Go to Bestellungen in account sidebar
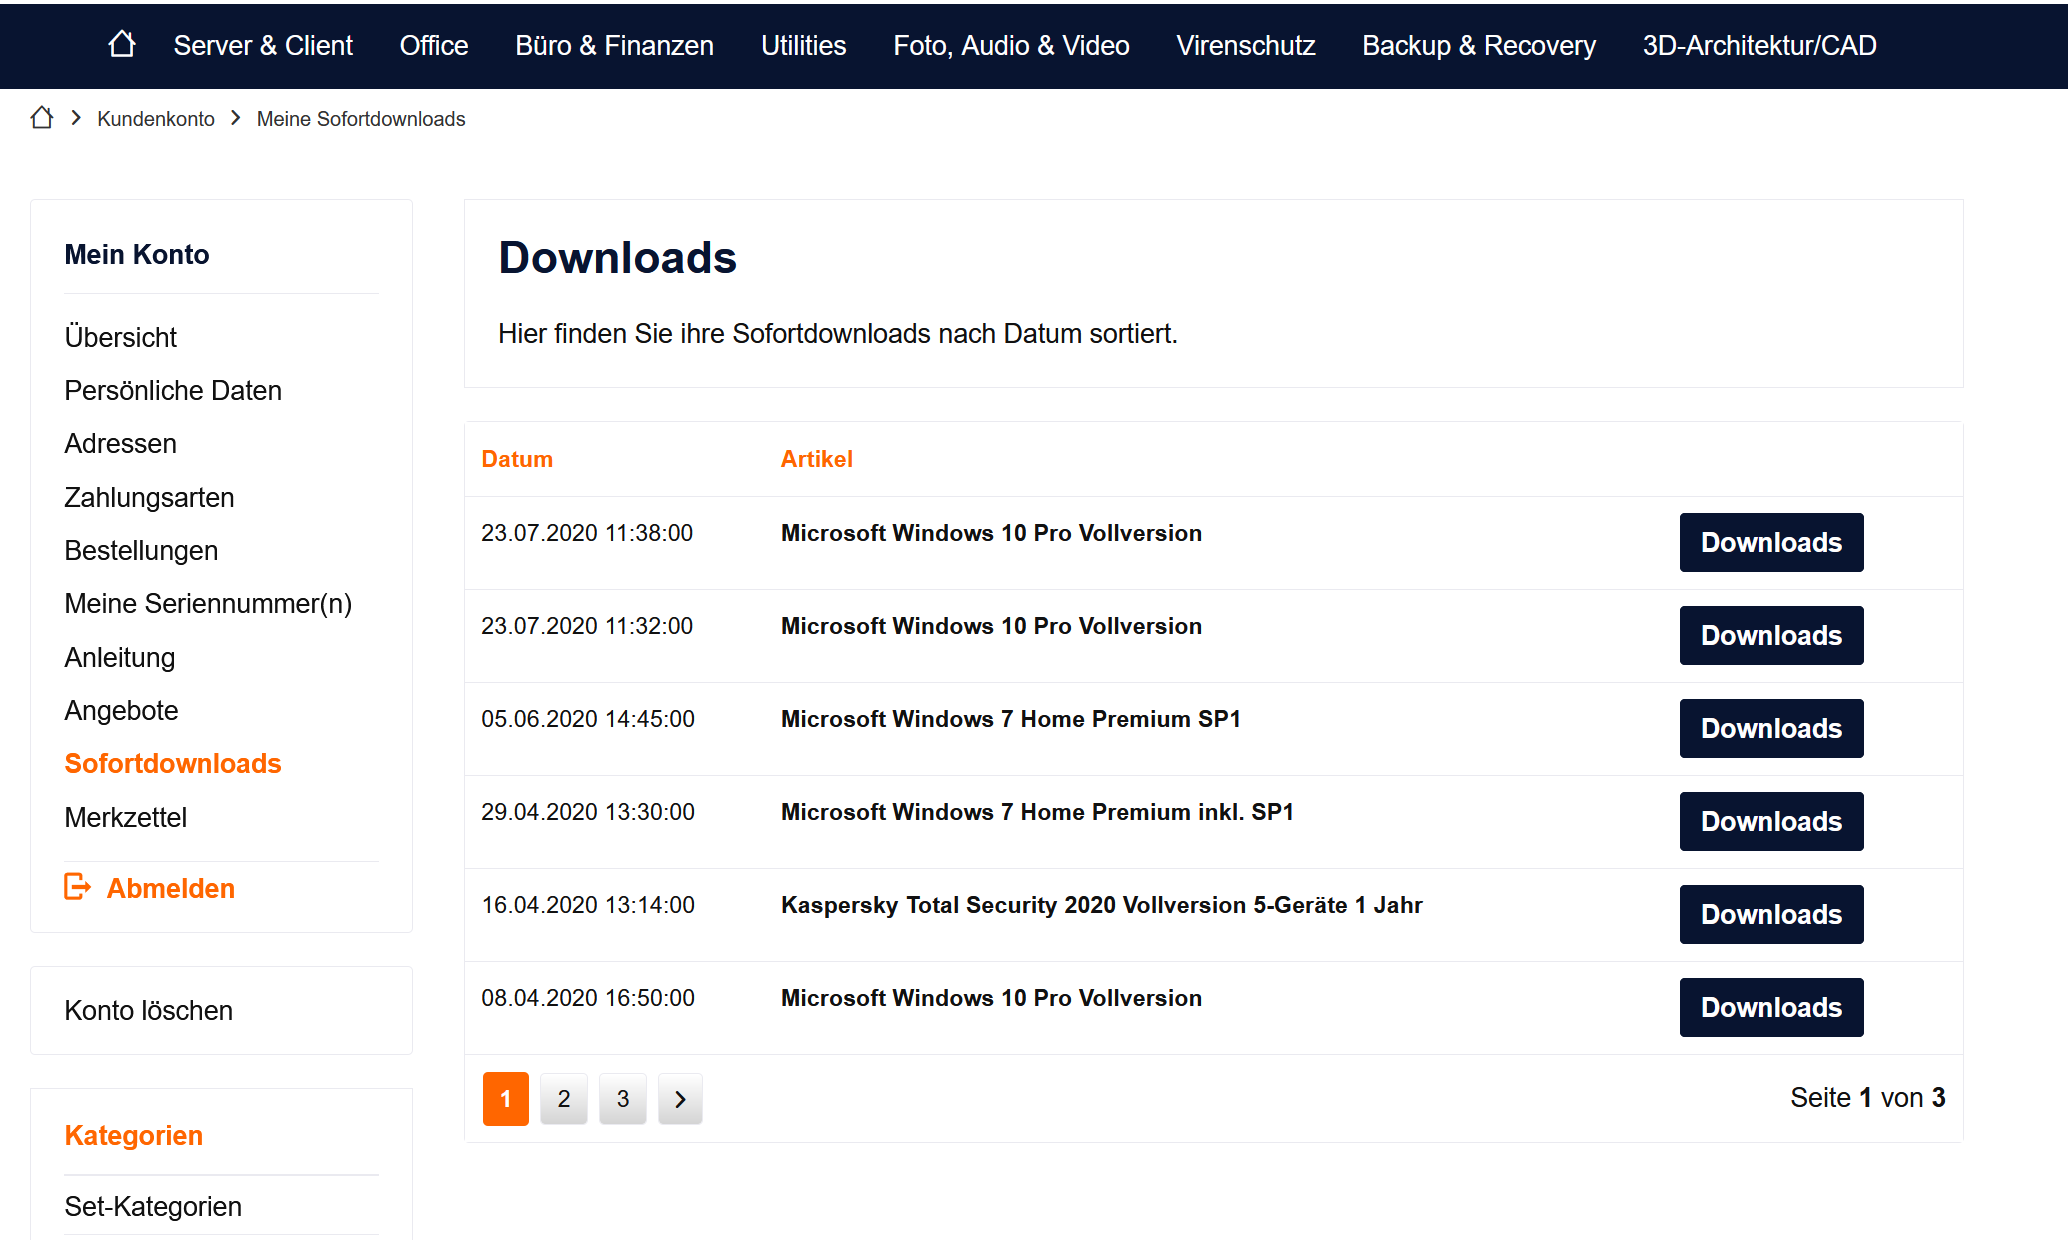 (x=141, y=550)
